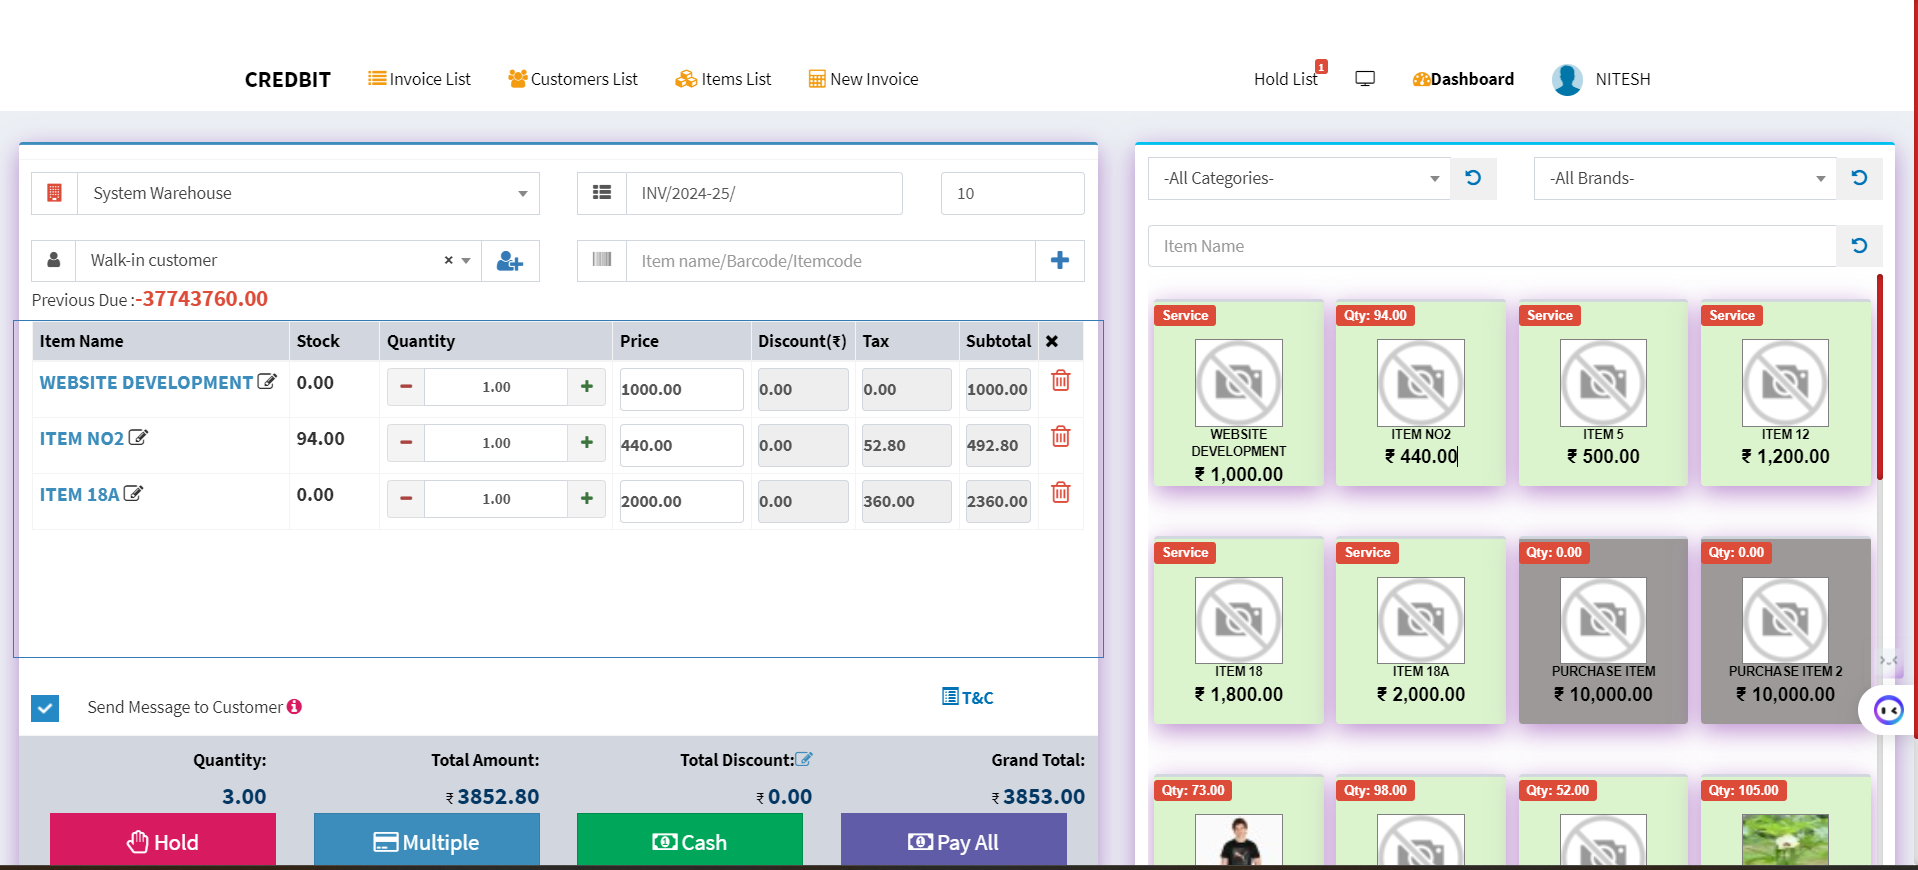Screen dimensions: 1918x870
Task: Open the NITESH user menu
Action: pos(1622,79)
